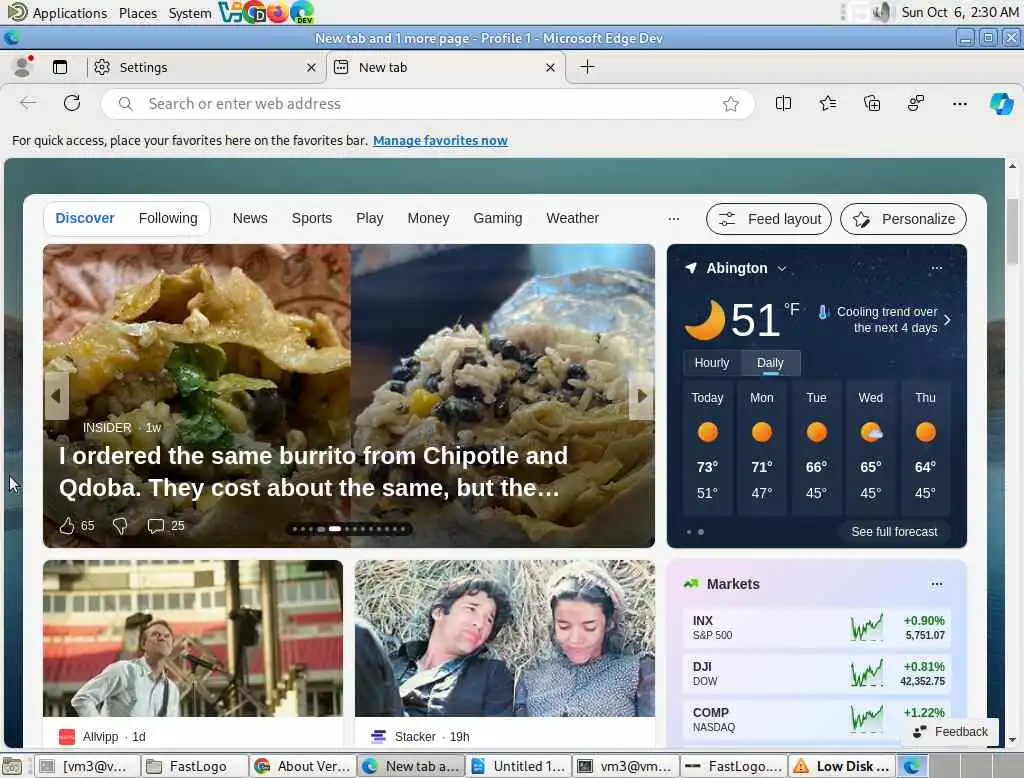Open the INX S&P 500 market row
The height and width of the screenshot is (778, 1024).
click(816, 627)
